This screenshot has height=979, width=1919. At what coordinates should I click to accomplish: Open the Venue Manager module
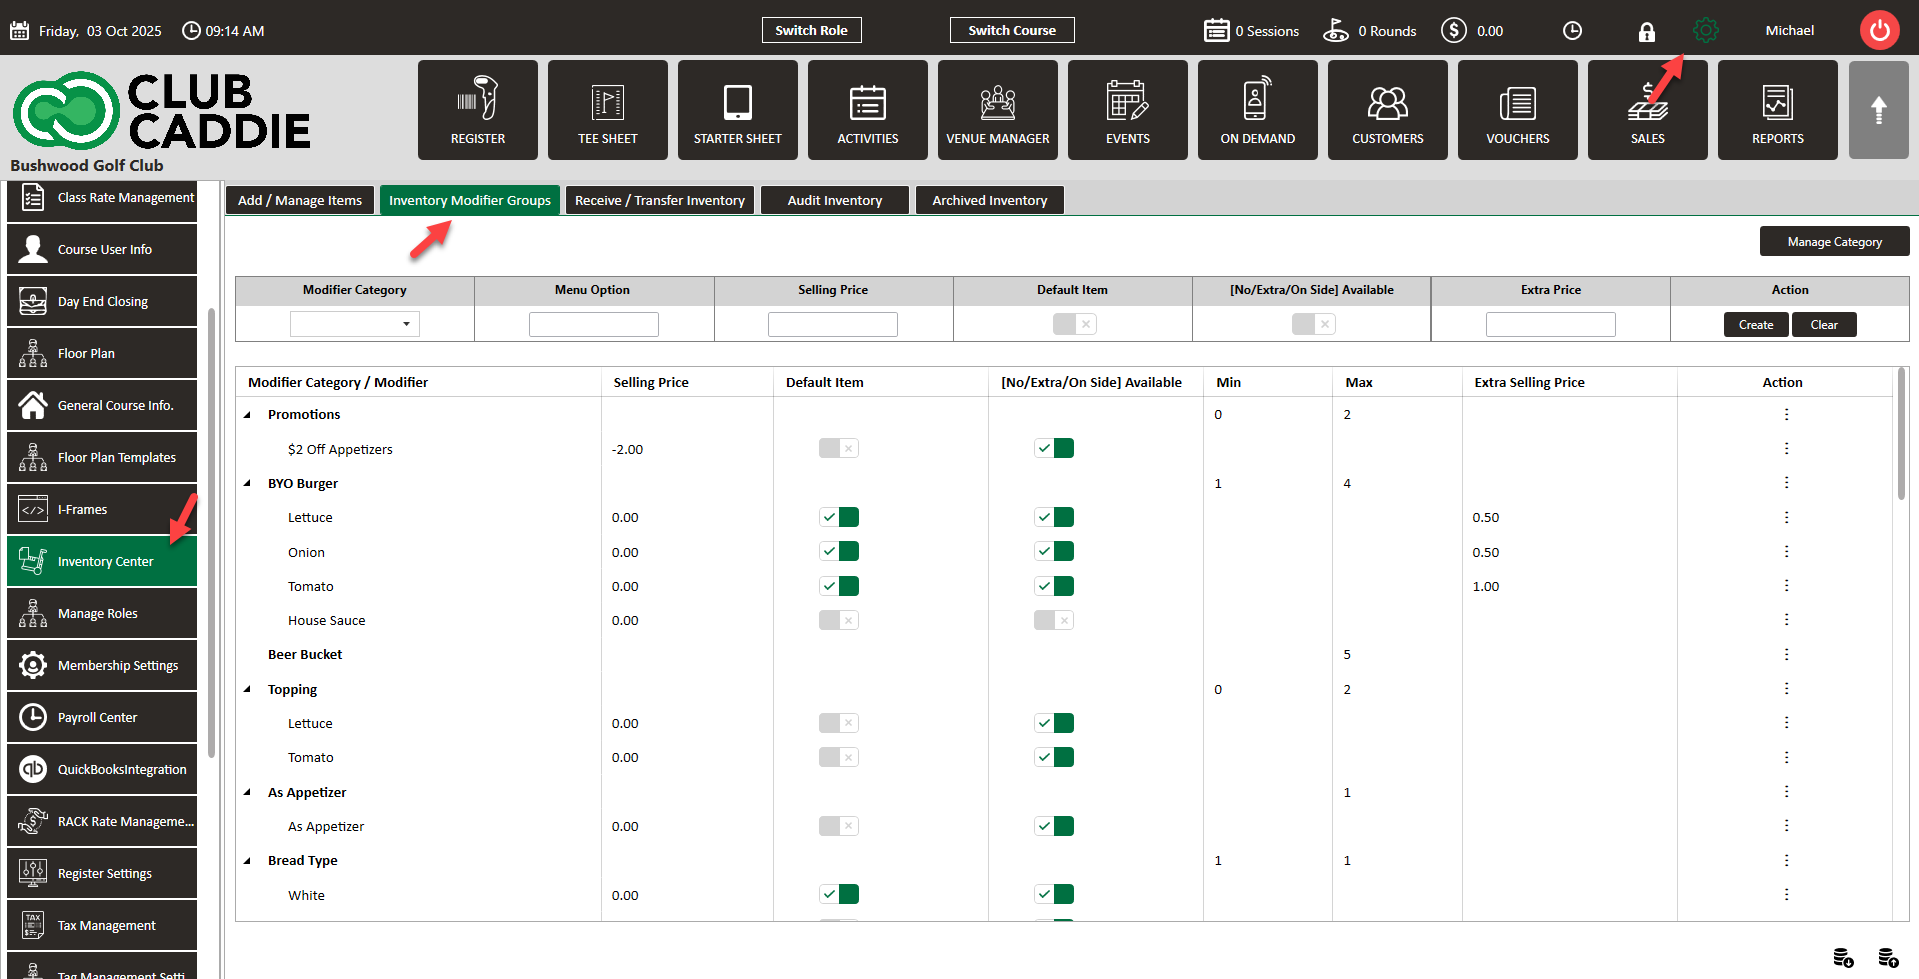[997, 110]
